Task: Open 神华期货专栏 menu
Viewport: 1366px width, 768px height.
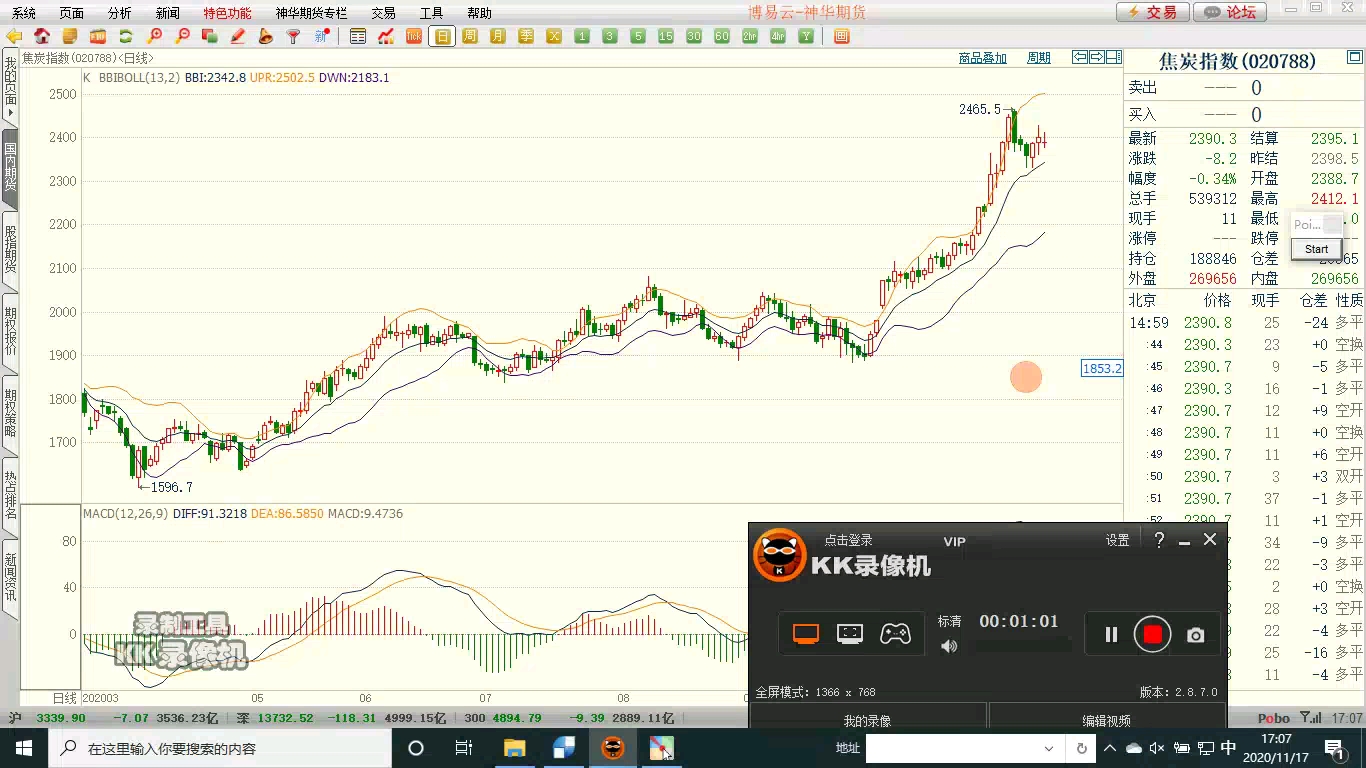Action: coord(312,13)
